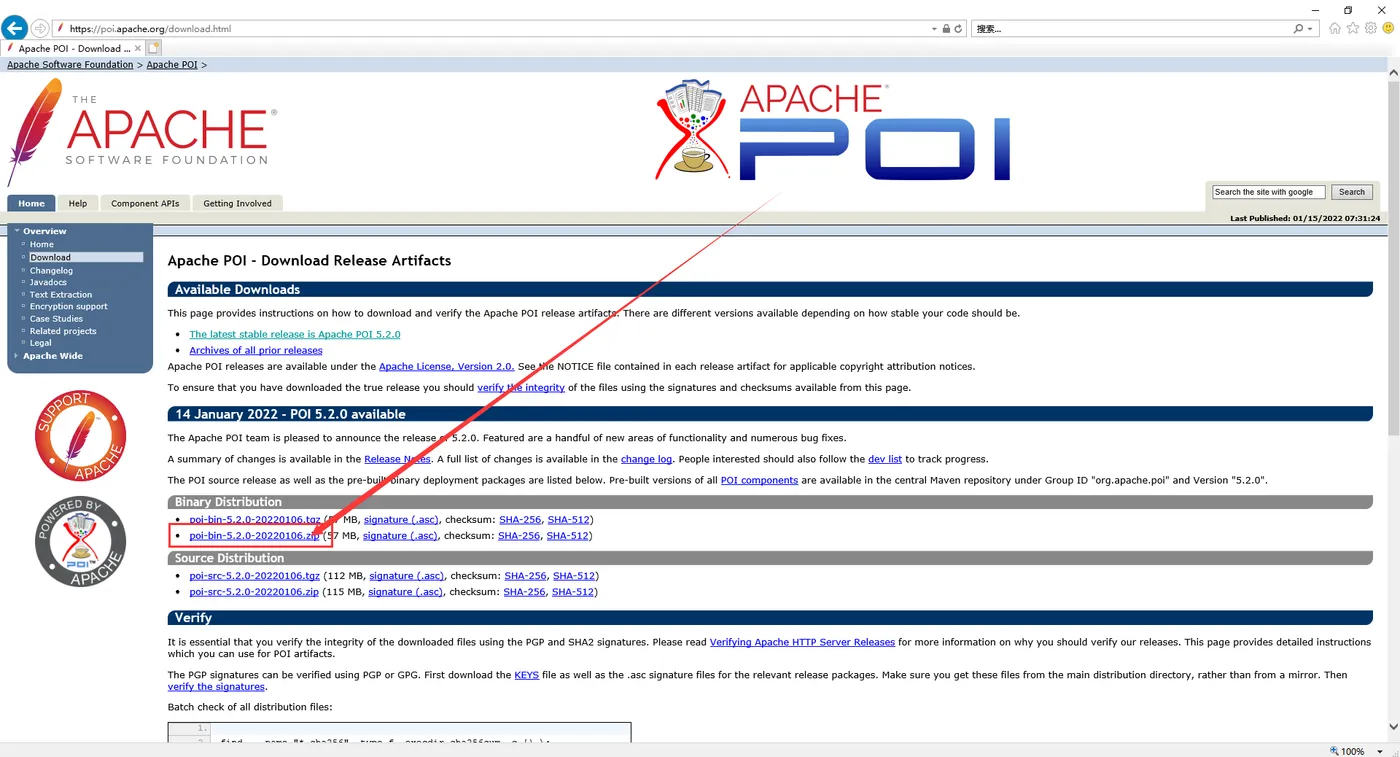The width and height of the screenshot is (1400, 757).
Task: Open the verify the integrity link
Action: click(521, 387)
